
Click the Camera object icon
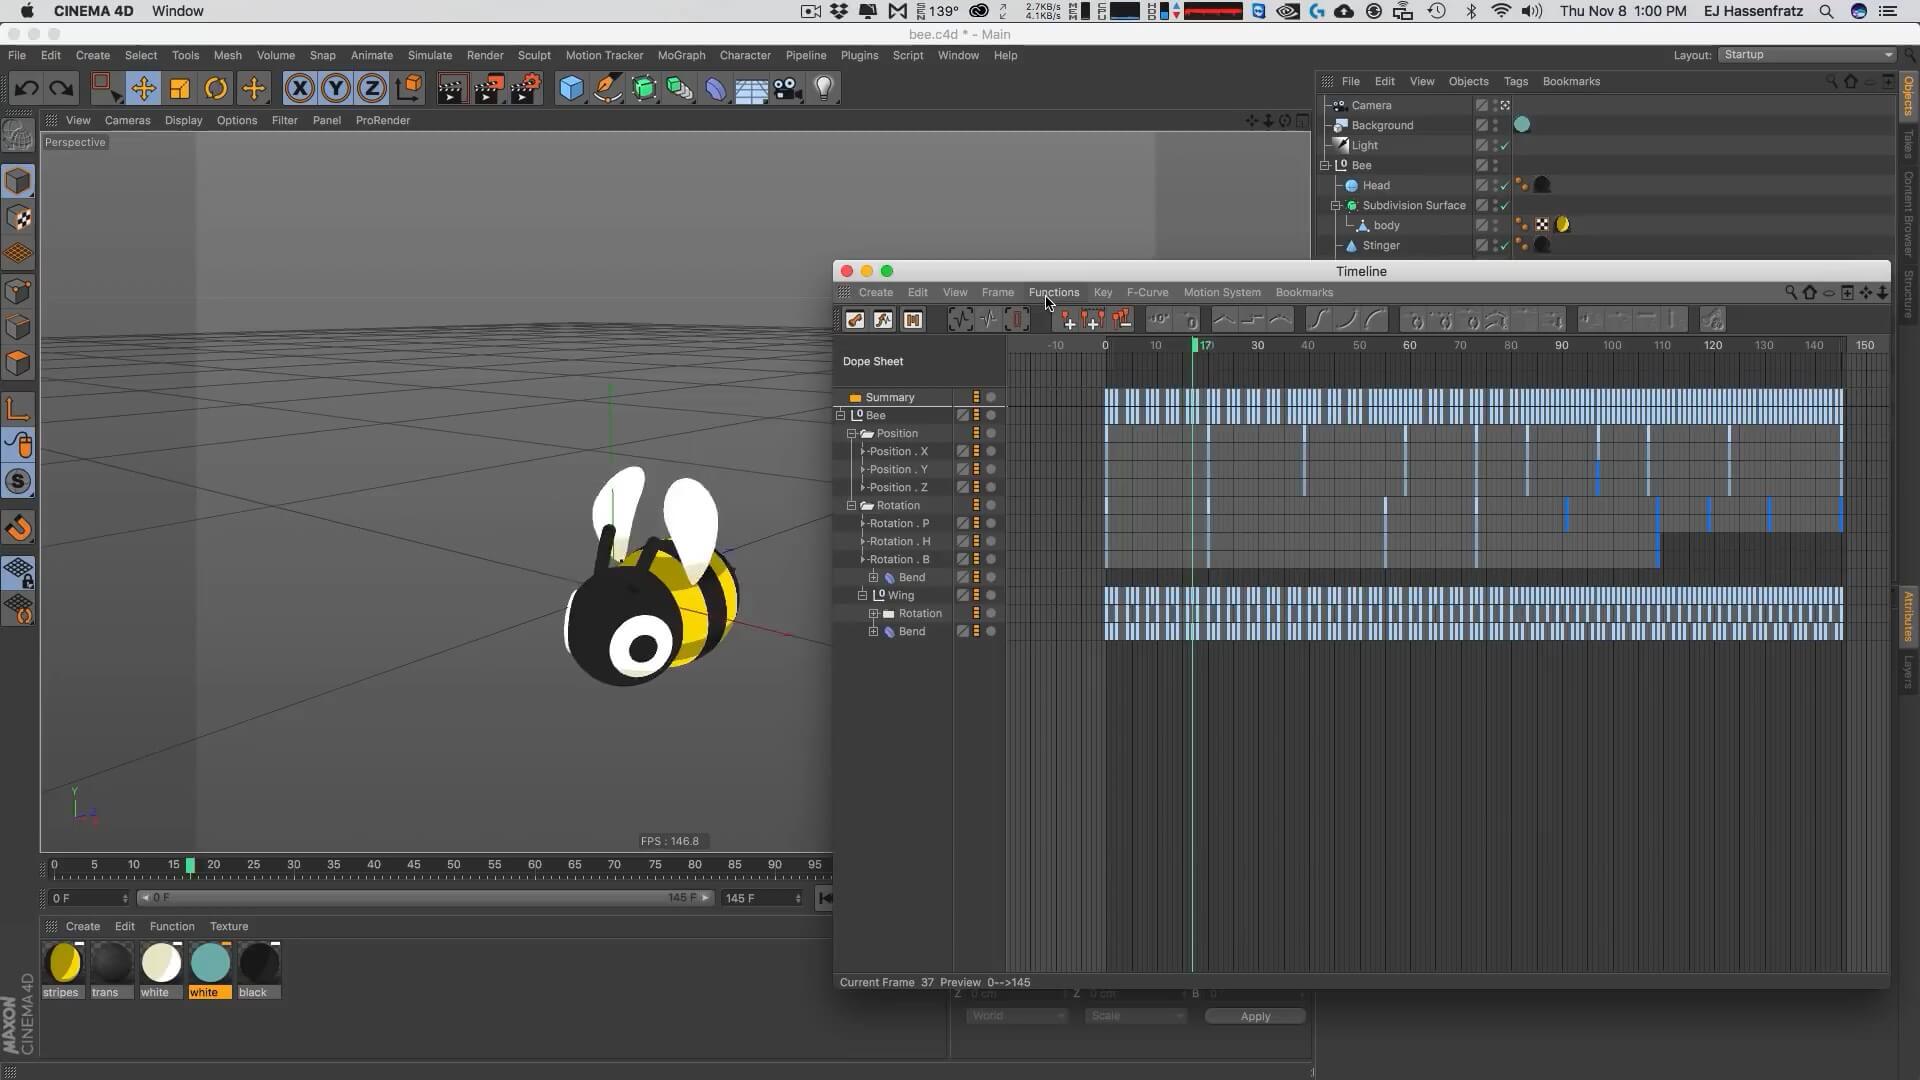tap(788, 89)
